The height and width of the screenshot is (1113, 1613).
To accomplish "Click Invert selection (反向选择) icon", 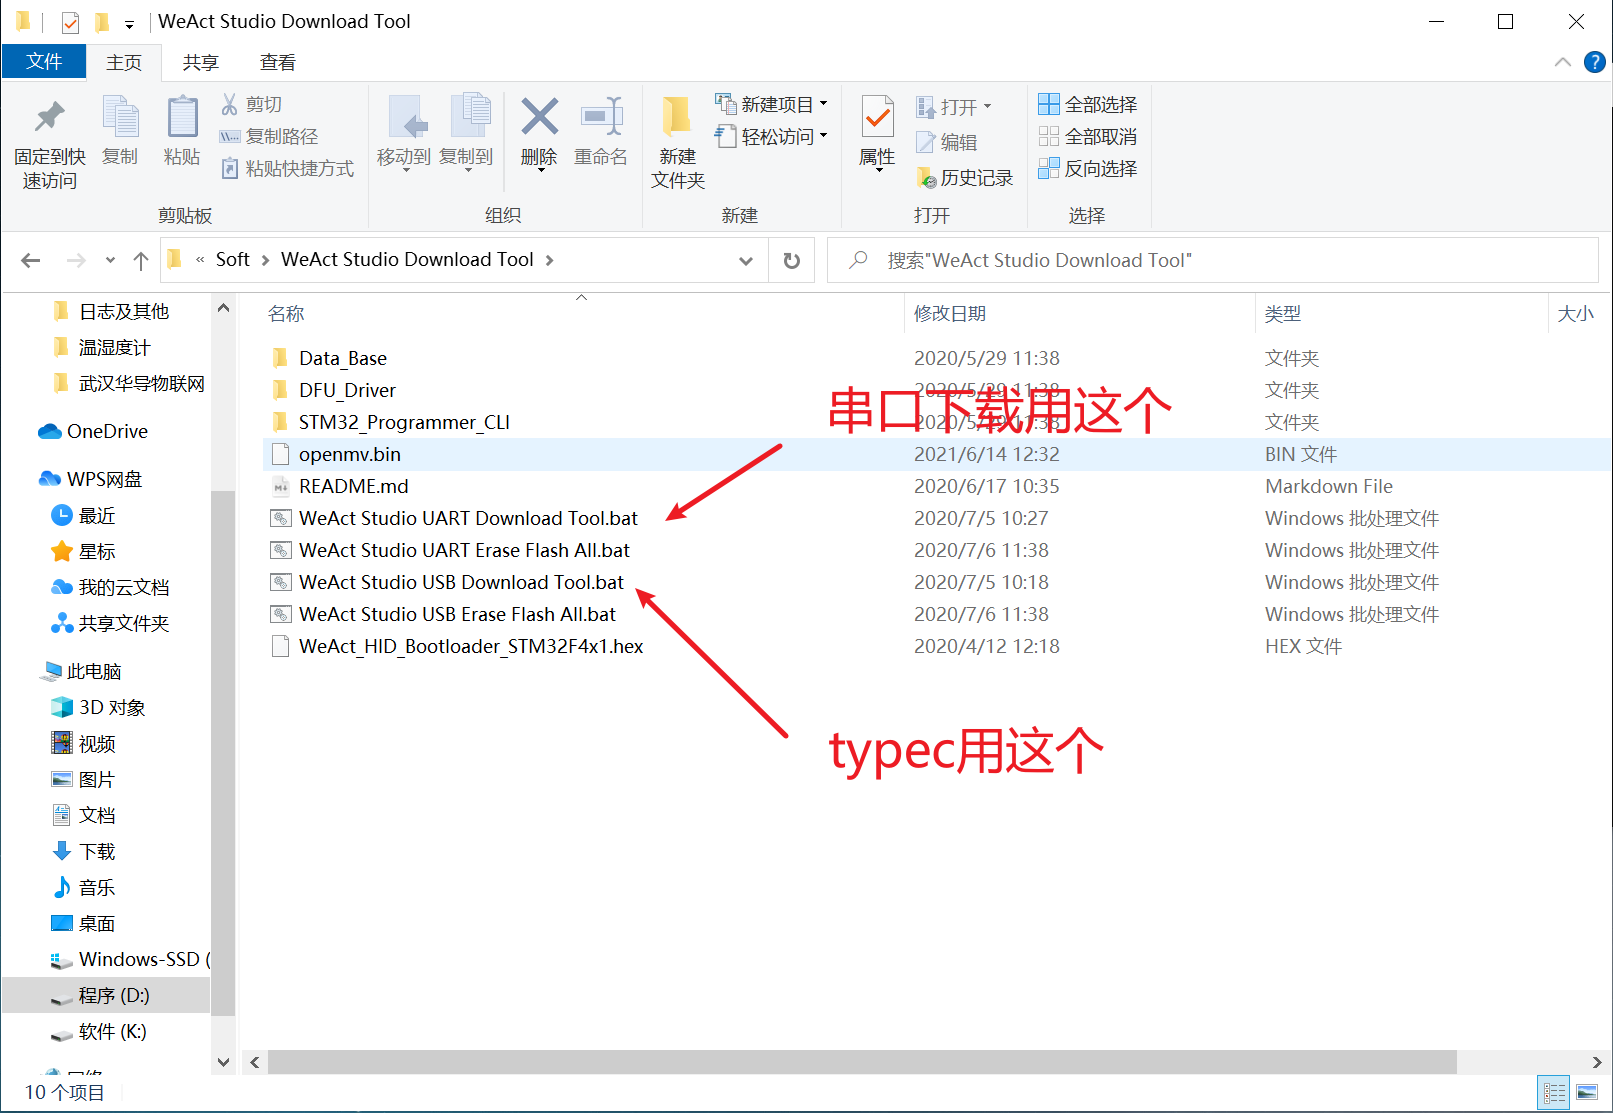I will pyautogui.click(x=1048, y=168).
